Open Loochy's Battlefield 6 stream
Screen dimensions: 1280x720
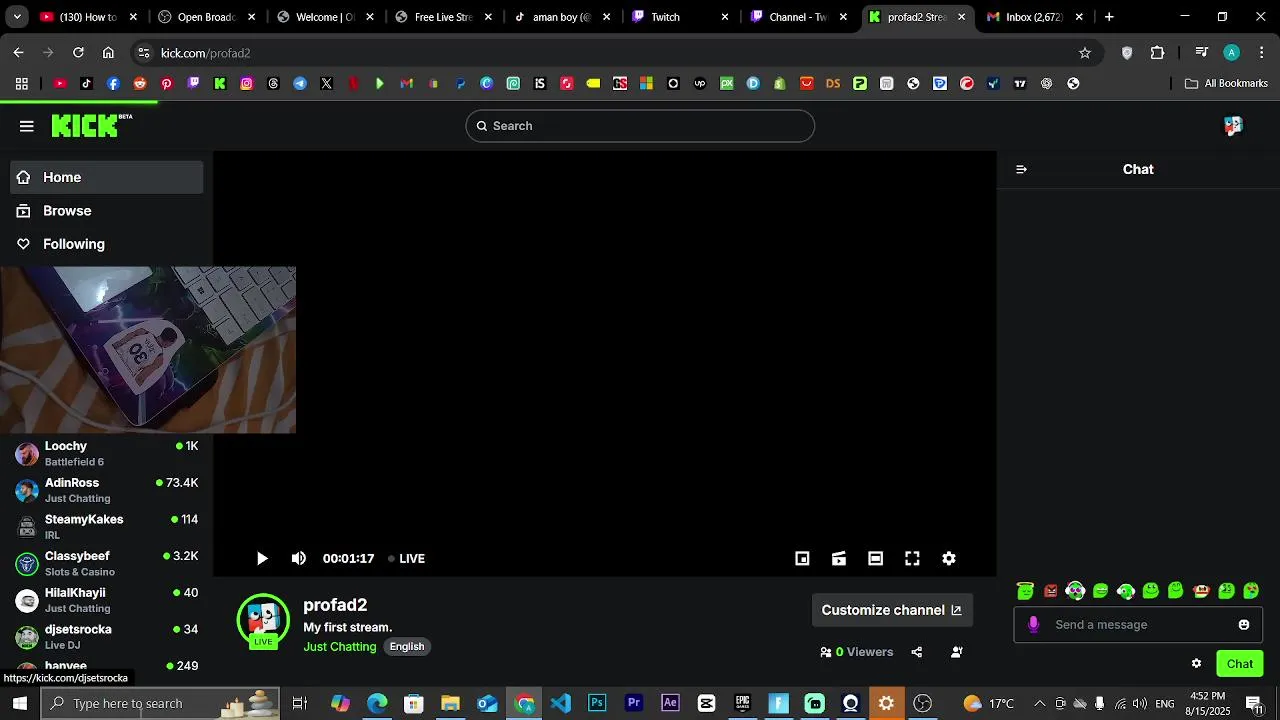click(x=107, y=454)
